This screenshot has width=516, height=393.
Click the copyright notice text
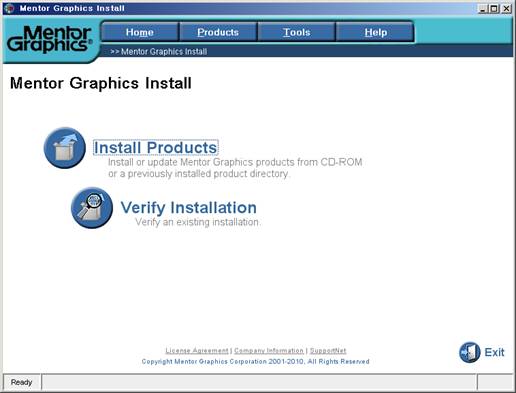coord(256,361)
